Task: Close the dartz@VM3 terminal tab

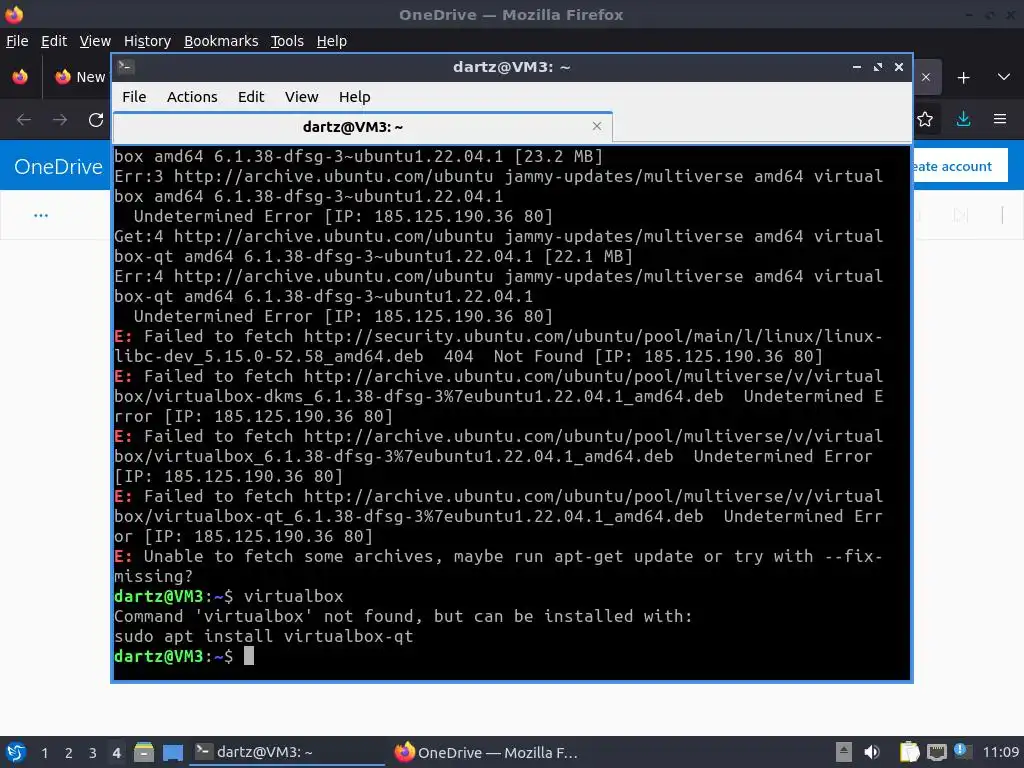Action: [596, 126]
